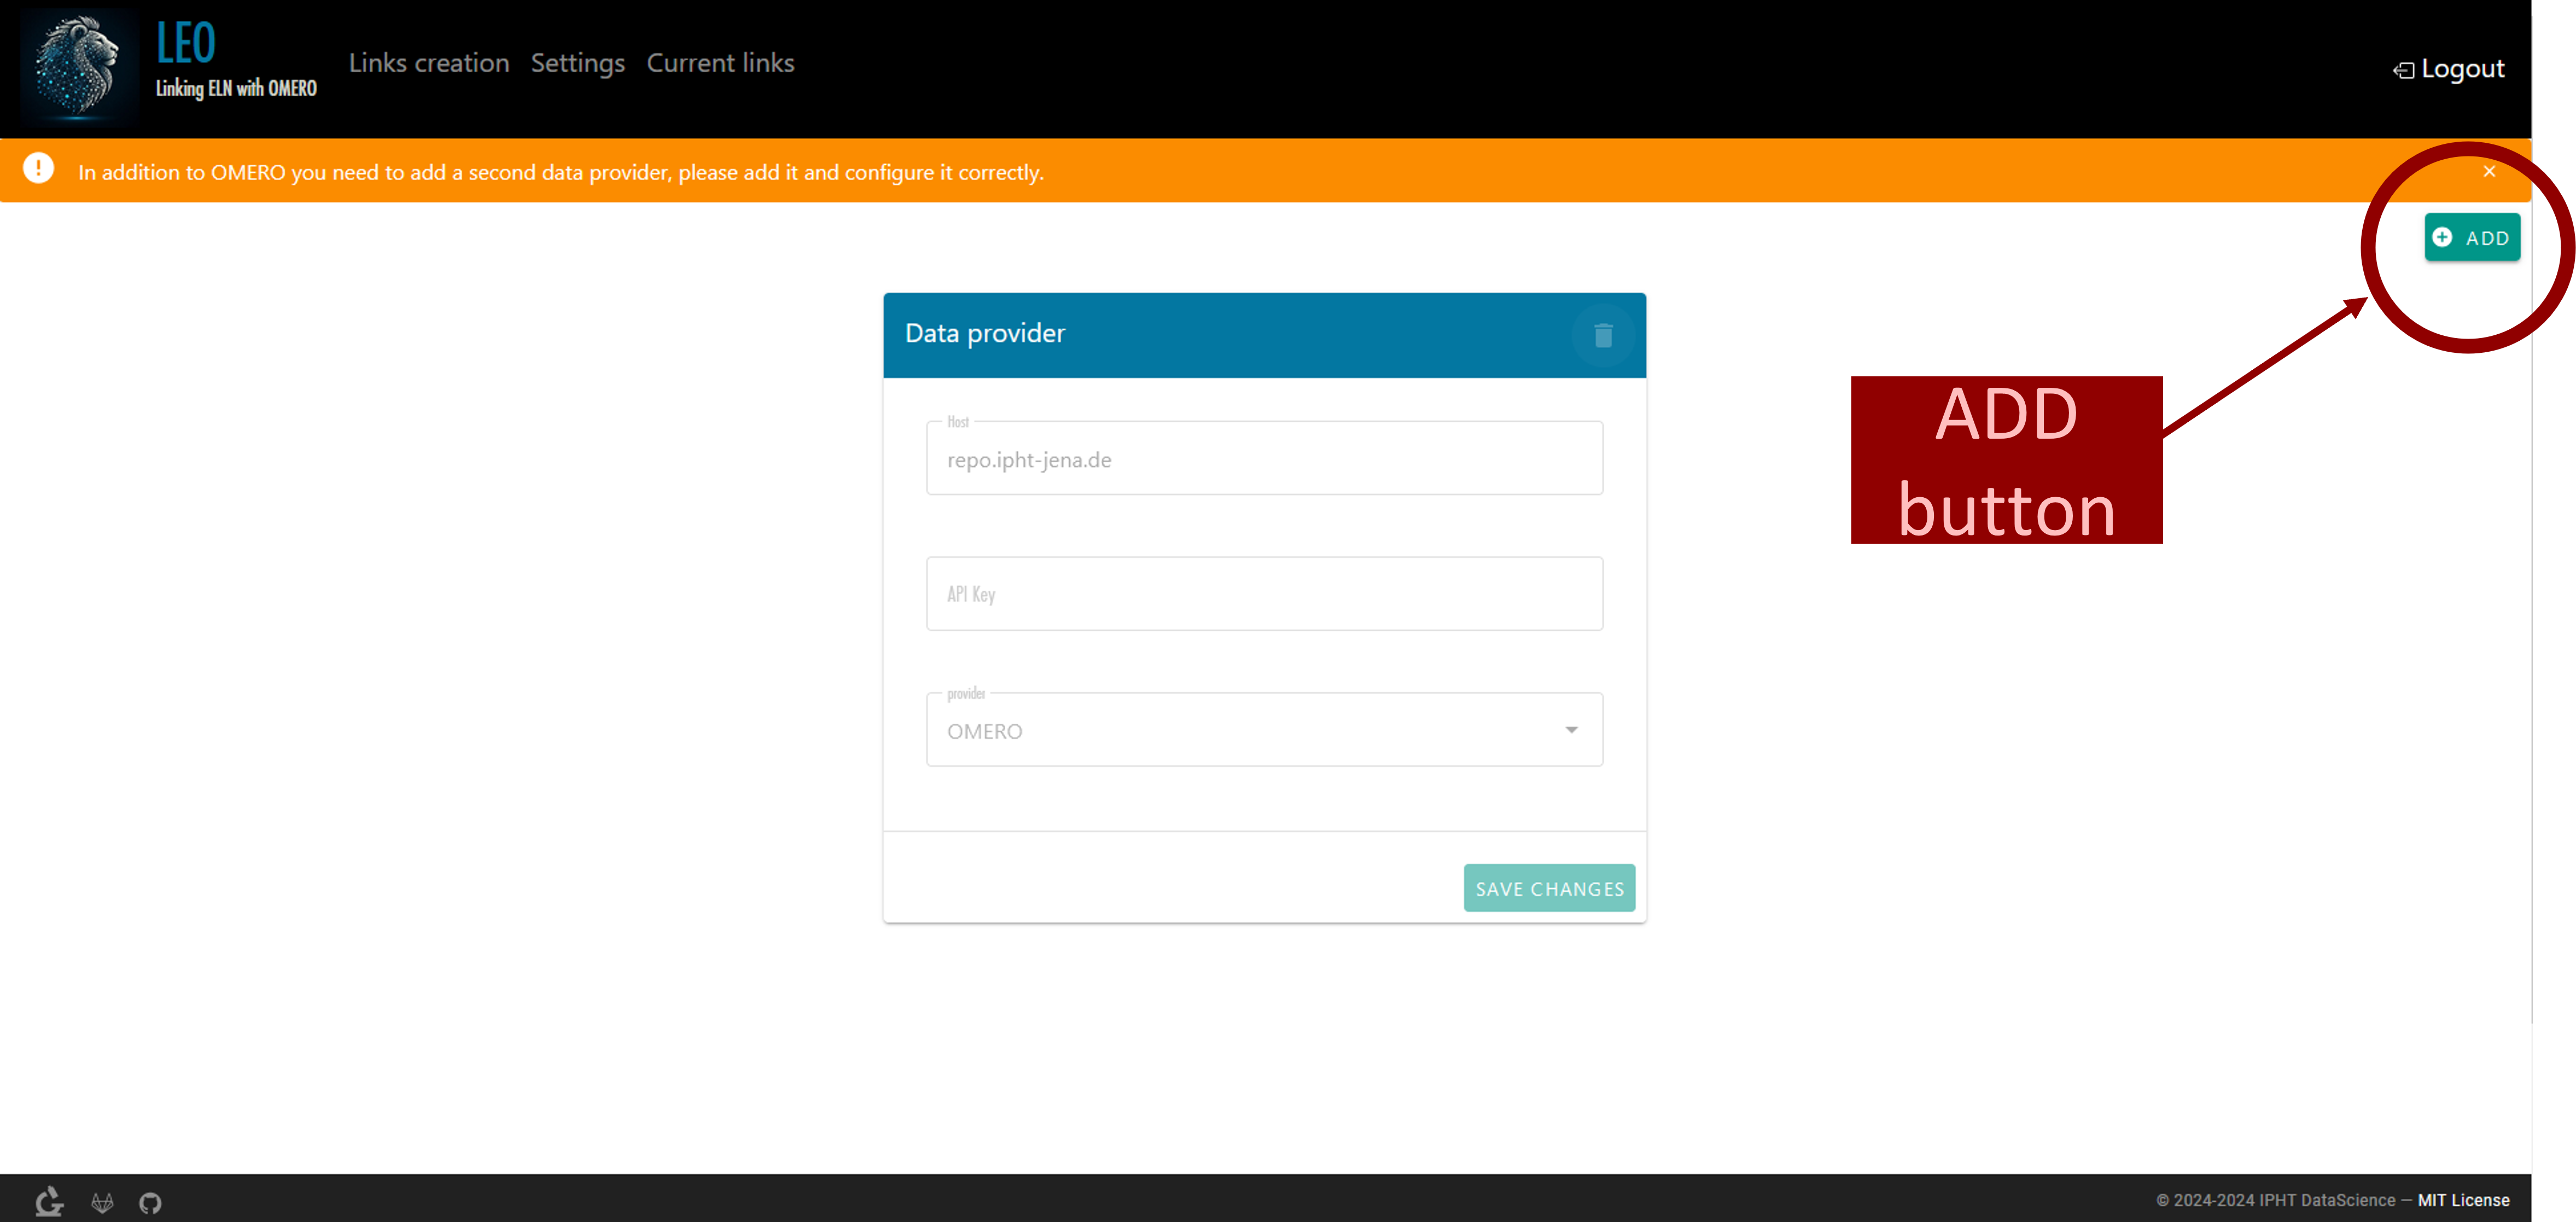Click the 'Linking ELN with OMERO' title text
The image size is (2576, 1222).
tap(236, 89)
